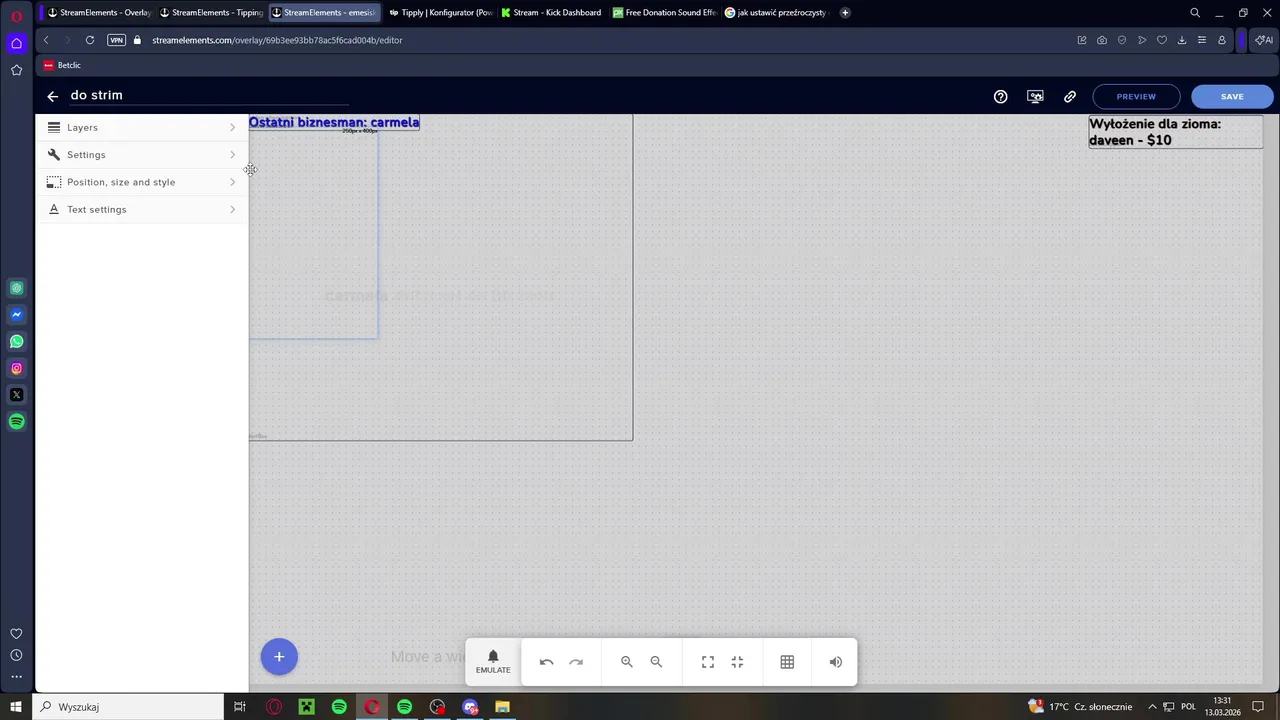Zoom out on the canvas
This screenshot has height=720, width=1280.
(x=656, y=662)
